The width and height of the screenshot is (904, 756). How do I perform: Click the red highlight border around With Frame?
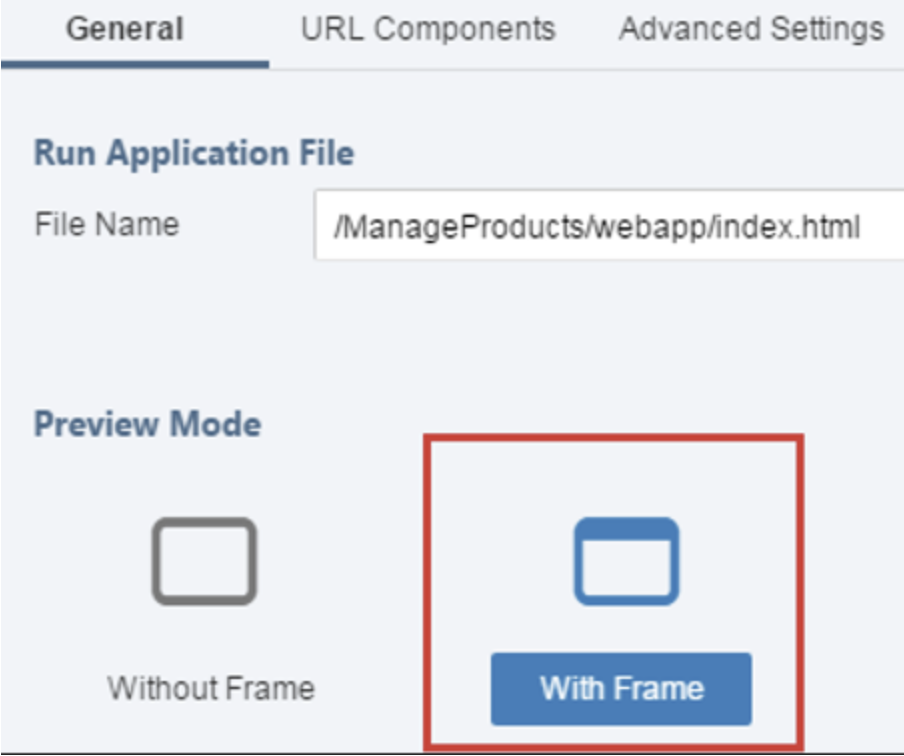point(613,438)
